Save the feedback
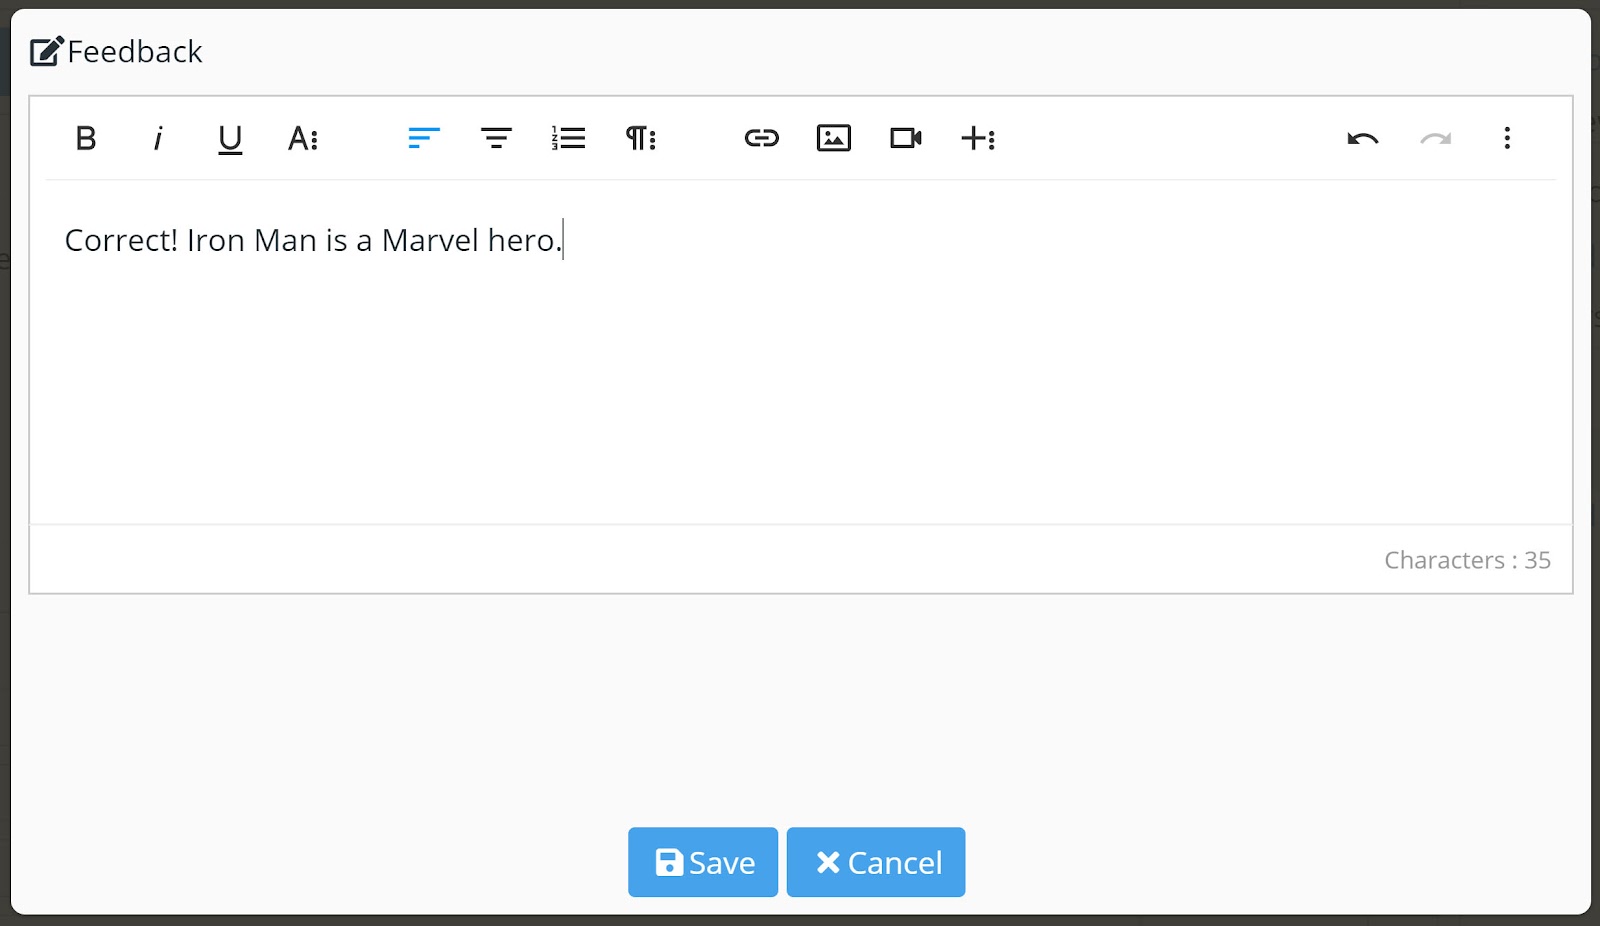 (703, 862)
